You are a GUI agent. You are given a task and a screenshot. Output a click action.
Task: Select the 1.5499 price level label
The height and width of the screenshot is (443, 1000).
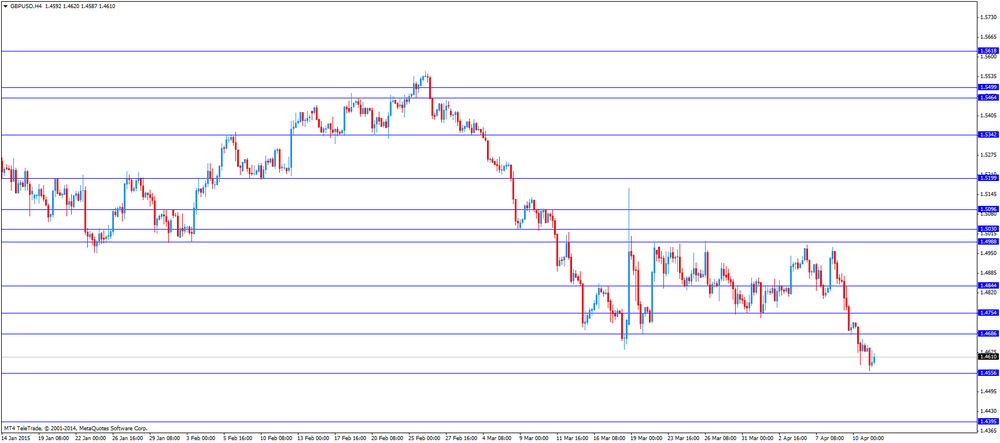pyautogui.click(x=987, y=87)
